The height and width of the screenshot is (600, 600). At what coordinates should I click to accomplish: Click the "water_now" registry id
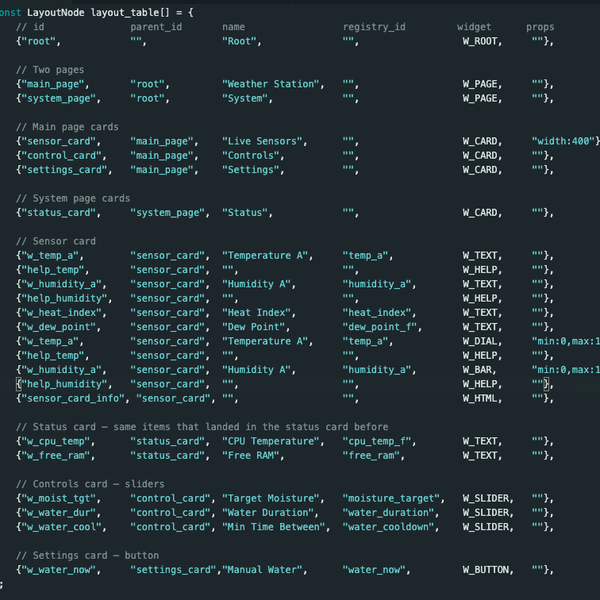coord(374,570)
